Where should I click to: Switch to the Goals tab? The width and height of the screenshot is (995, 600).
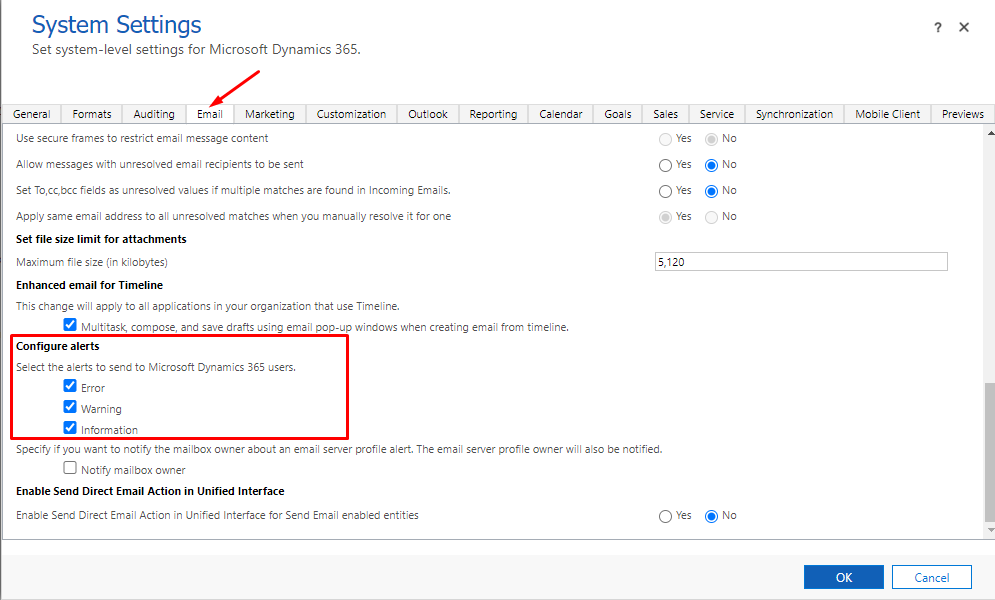617,113
